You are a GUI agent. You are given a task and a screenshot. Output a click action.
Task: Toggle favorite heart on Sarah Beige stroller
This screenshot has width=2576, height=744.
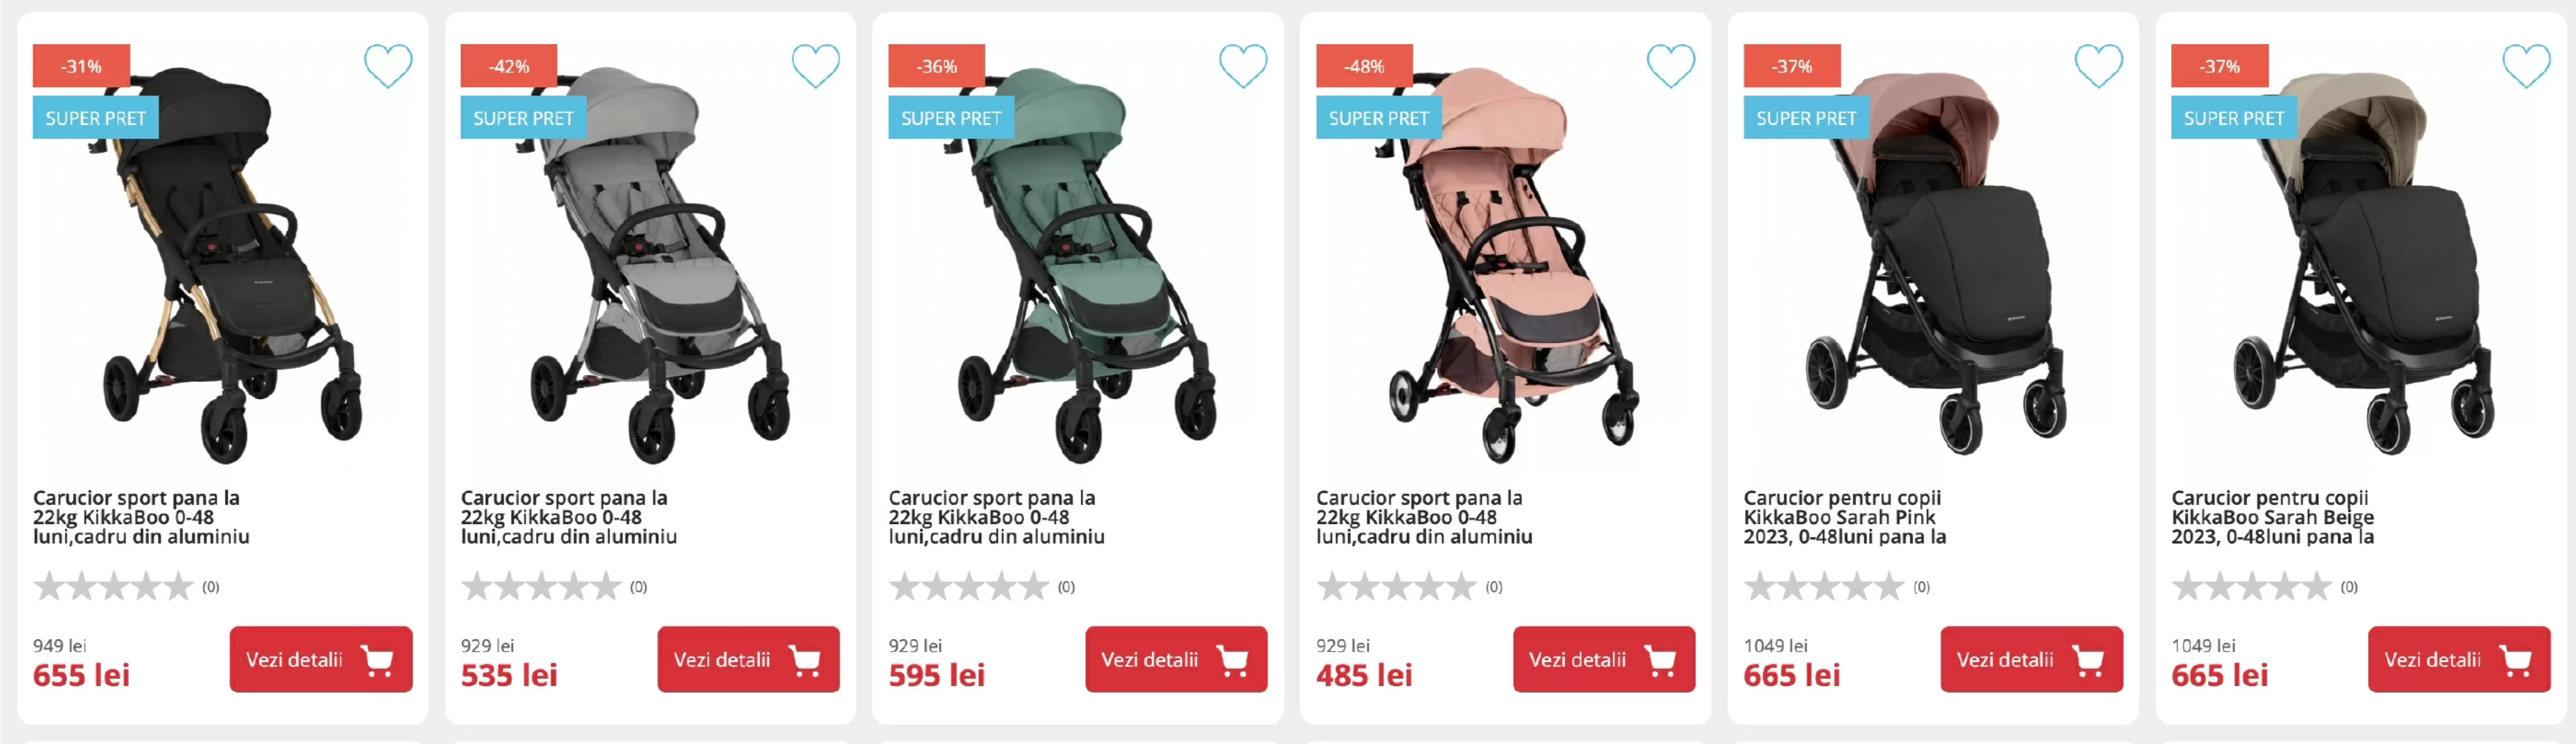tap(2526, 66)
